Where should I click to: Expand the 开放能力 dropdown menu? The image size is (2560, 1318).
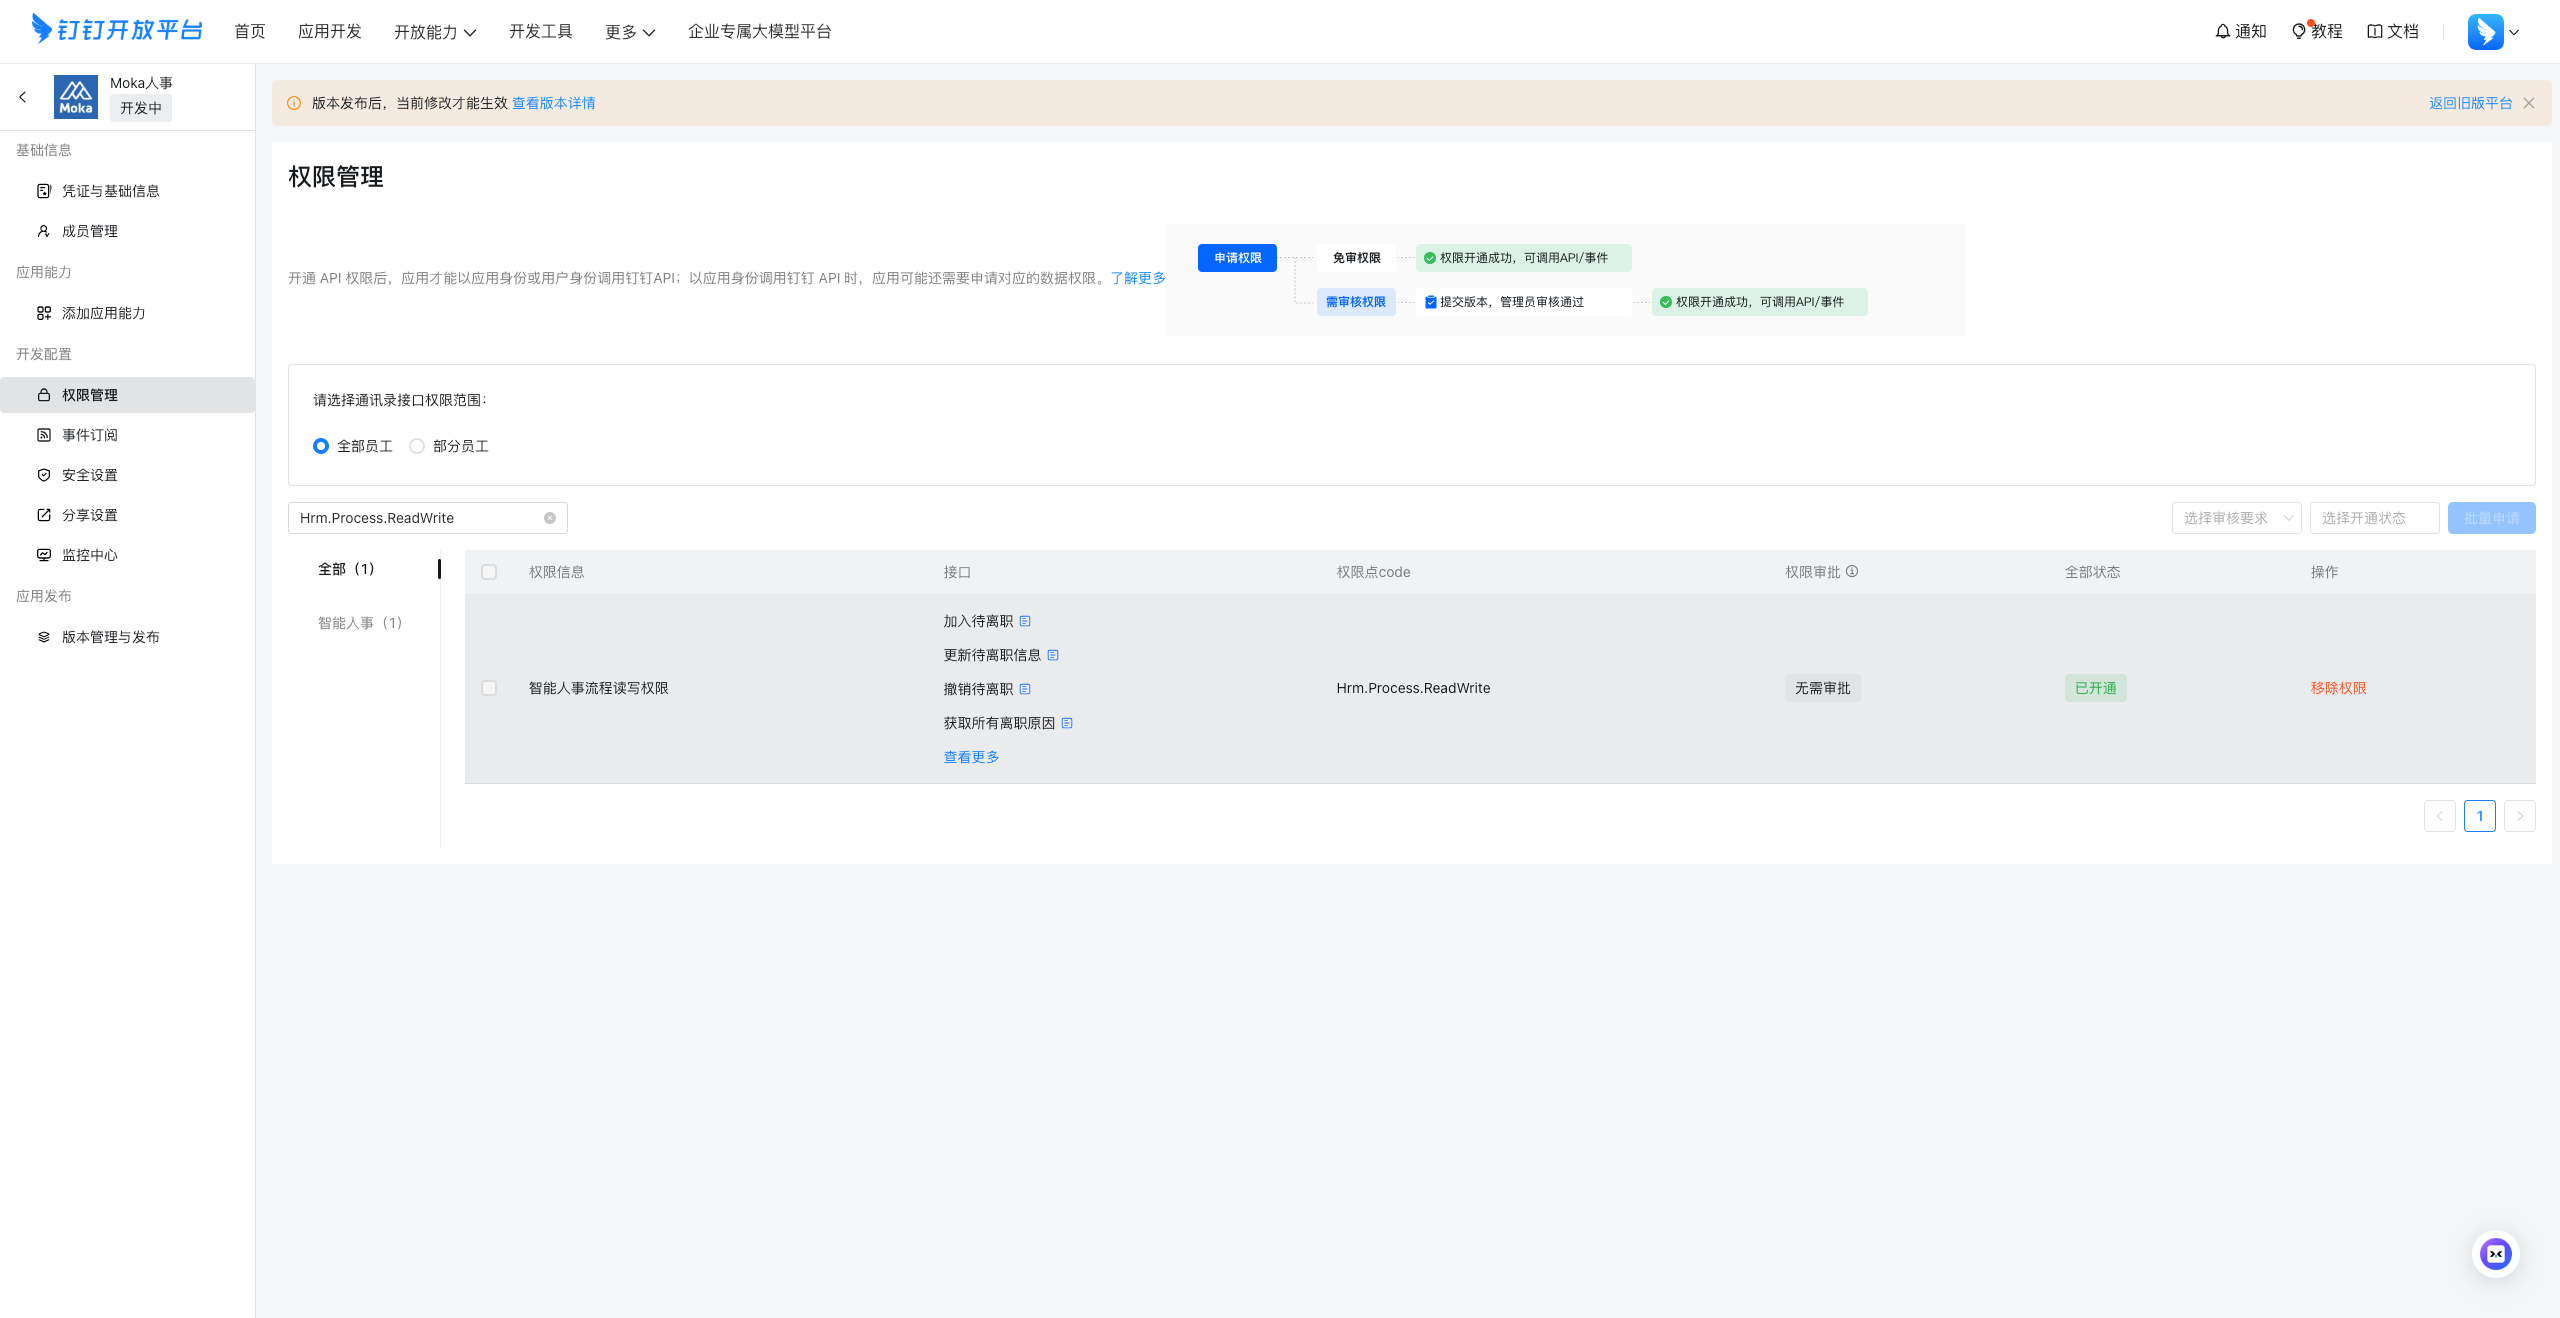click(435, 32)
